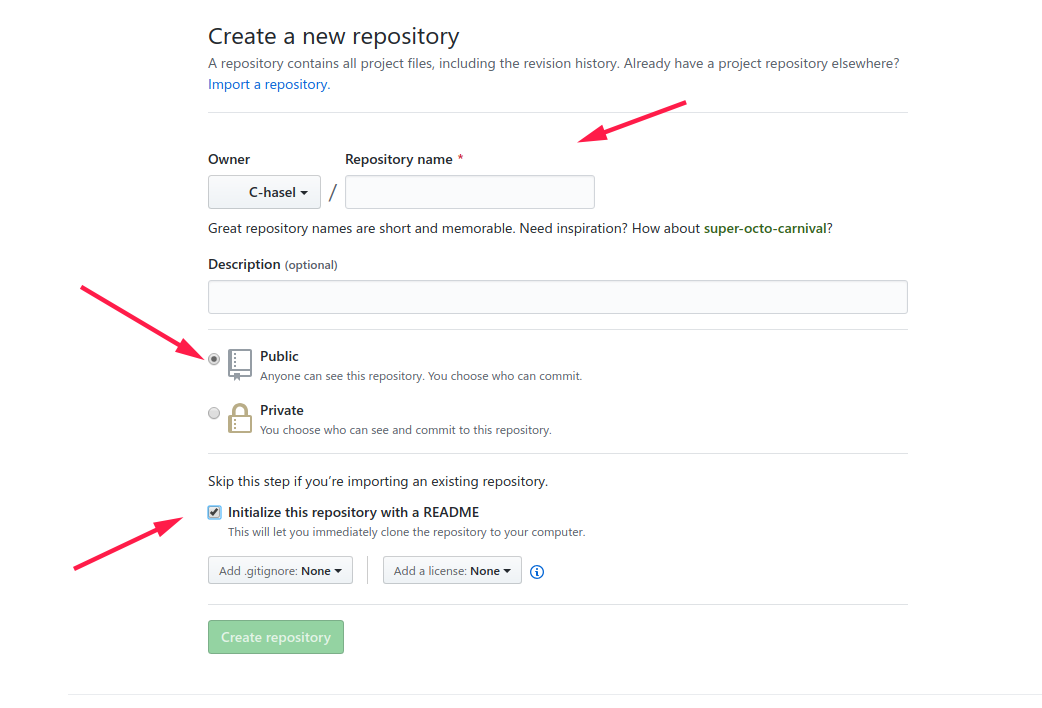Click the Public repository book icon
The height and width of the screenshot is (708, 1042).
click(x=240, y=364)
